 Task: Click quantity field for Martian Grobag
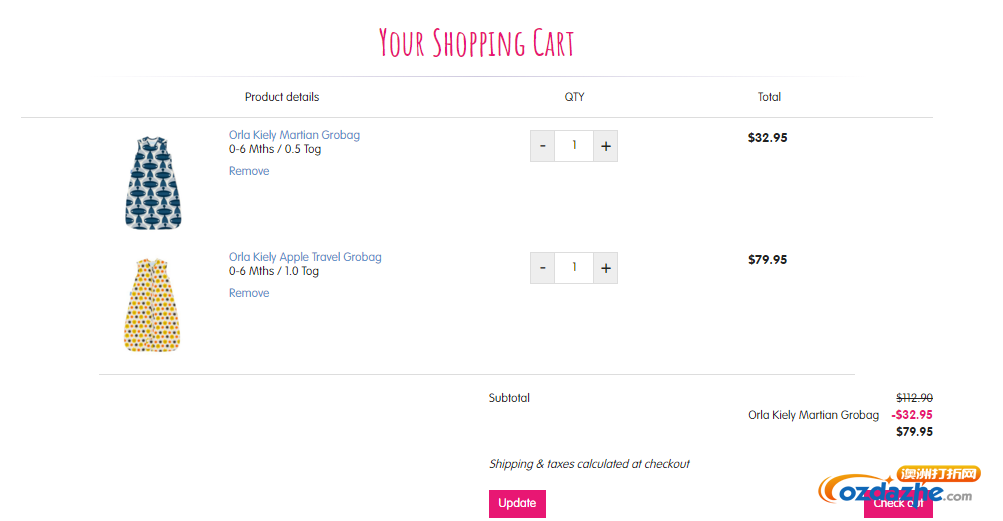574,146
